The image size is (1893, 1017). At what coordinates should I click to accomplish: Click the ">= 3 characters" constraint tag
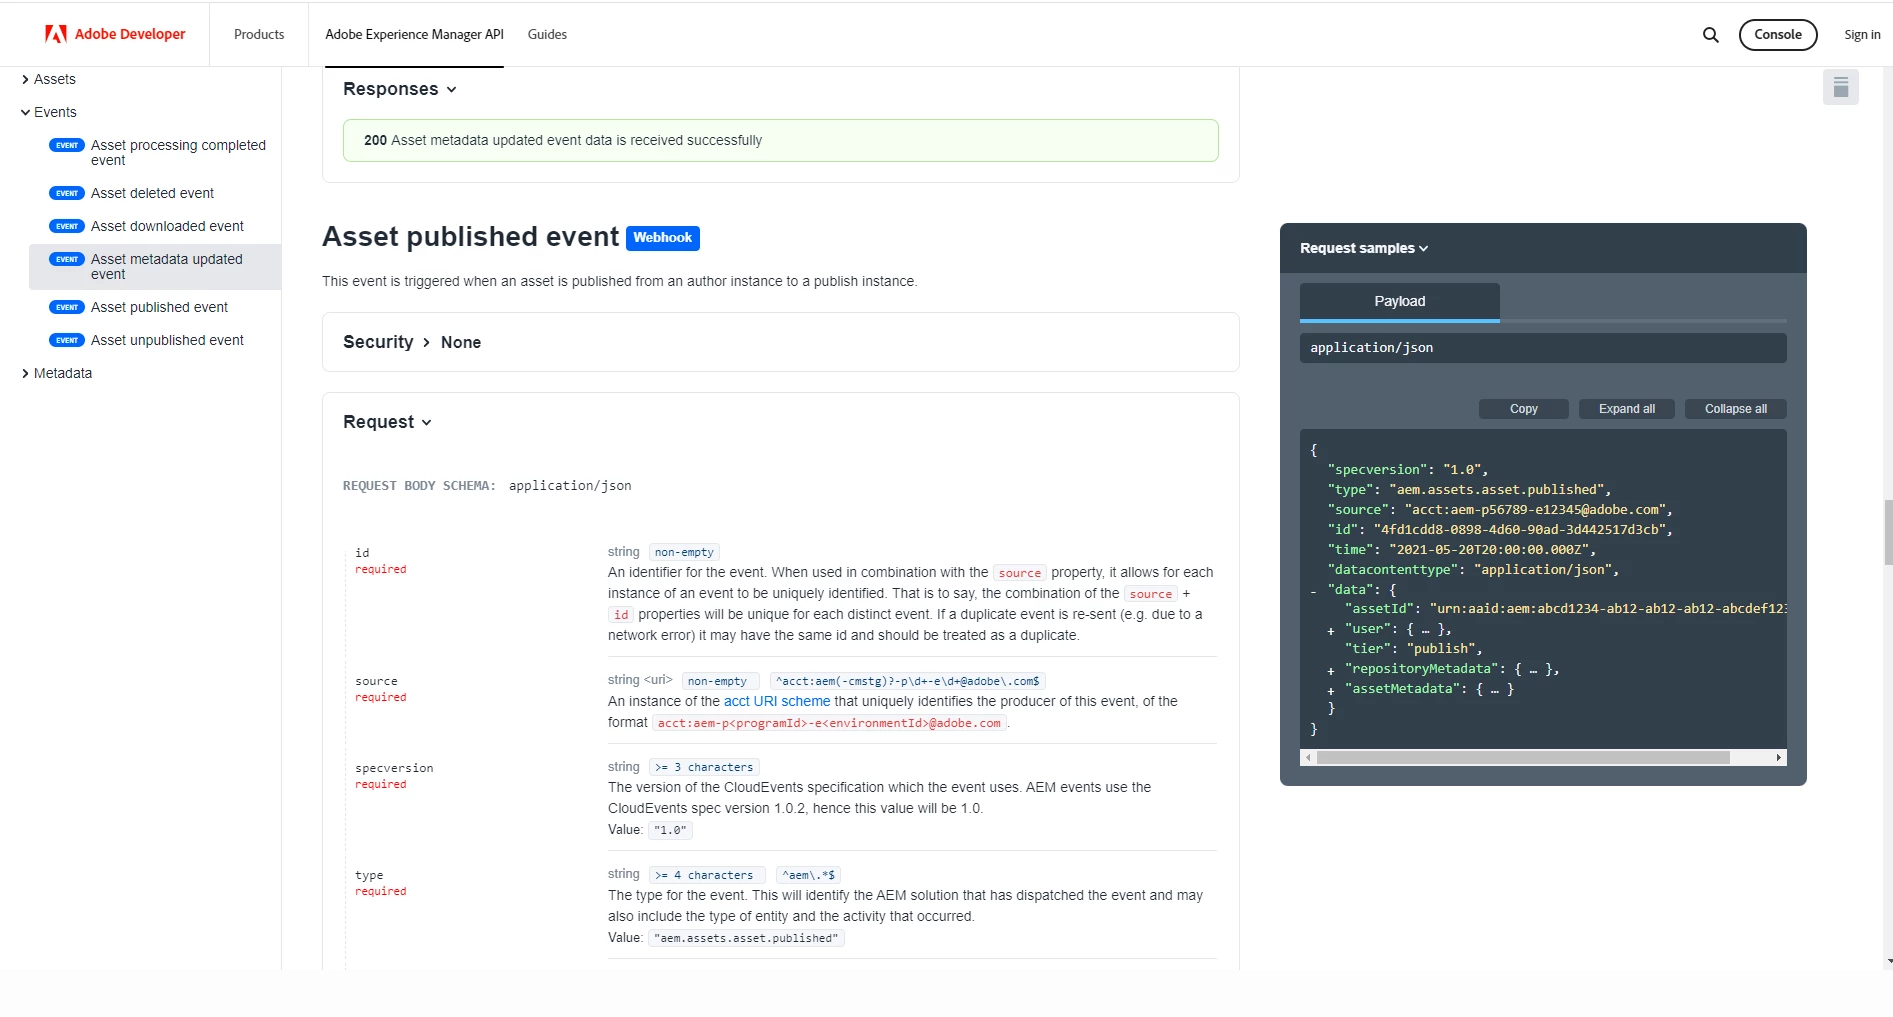704,767
